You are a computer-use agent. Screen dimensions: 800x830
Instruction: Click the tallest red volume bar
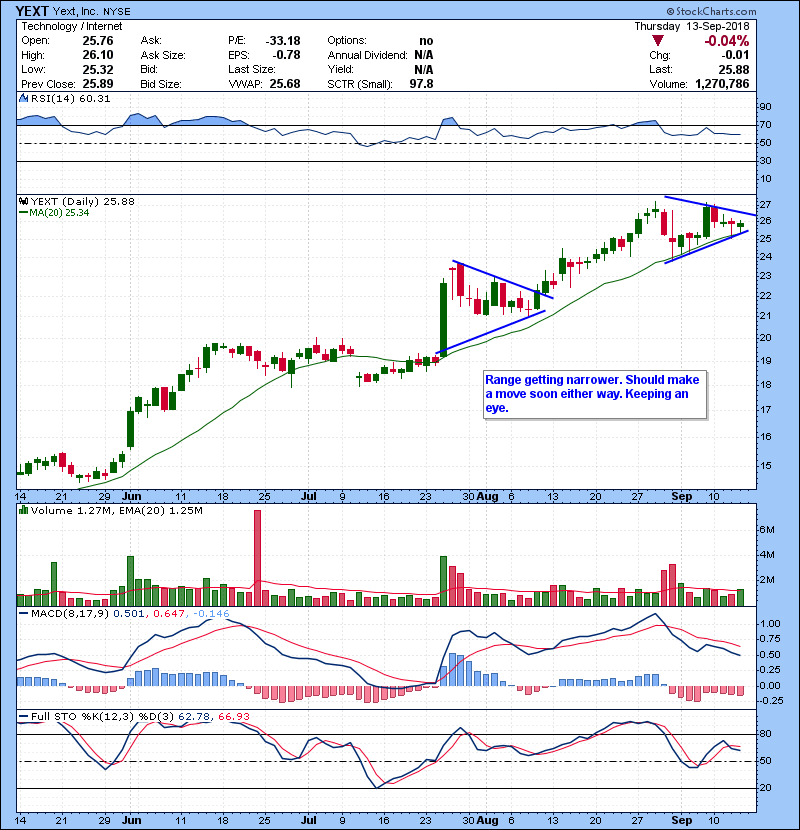257,558
